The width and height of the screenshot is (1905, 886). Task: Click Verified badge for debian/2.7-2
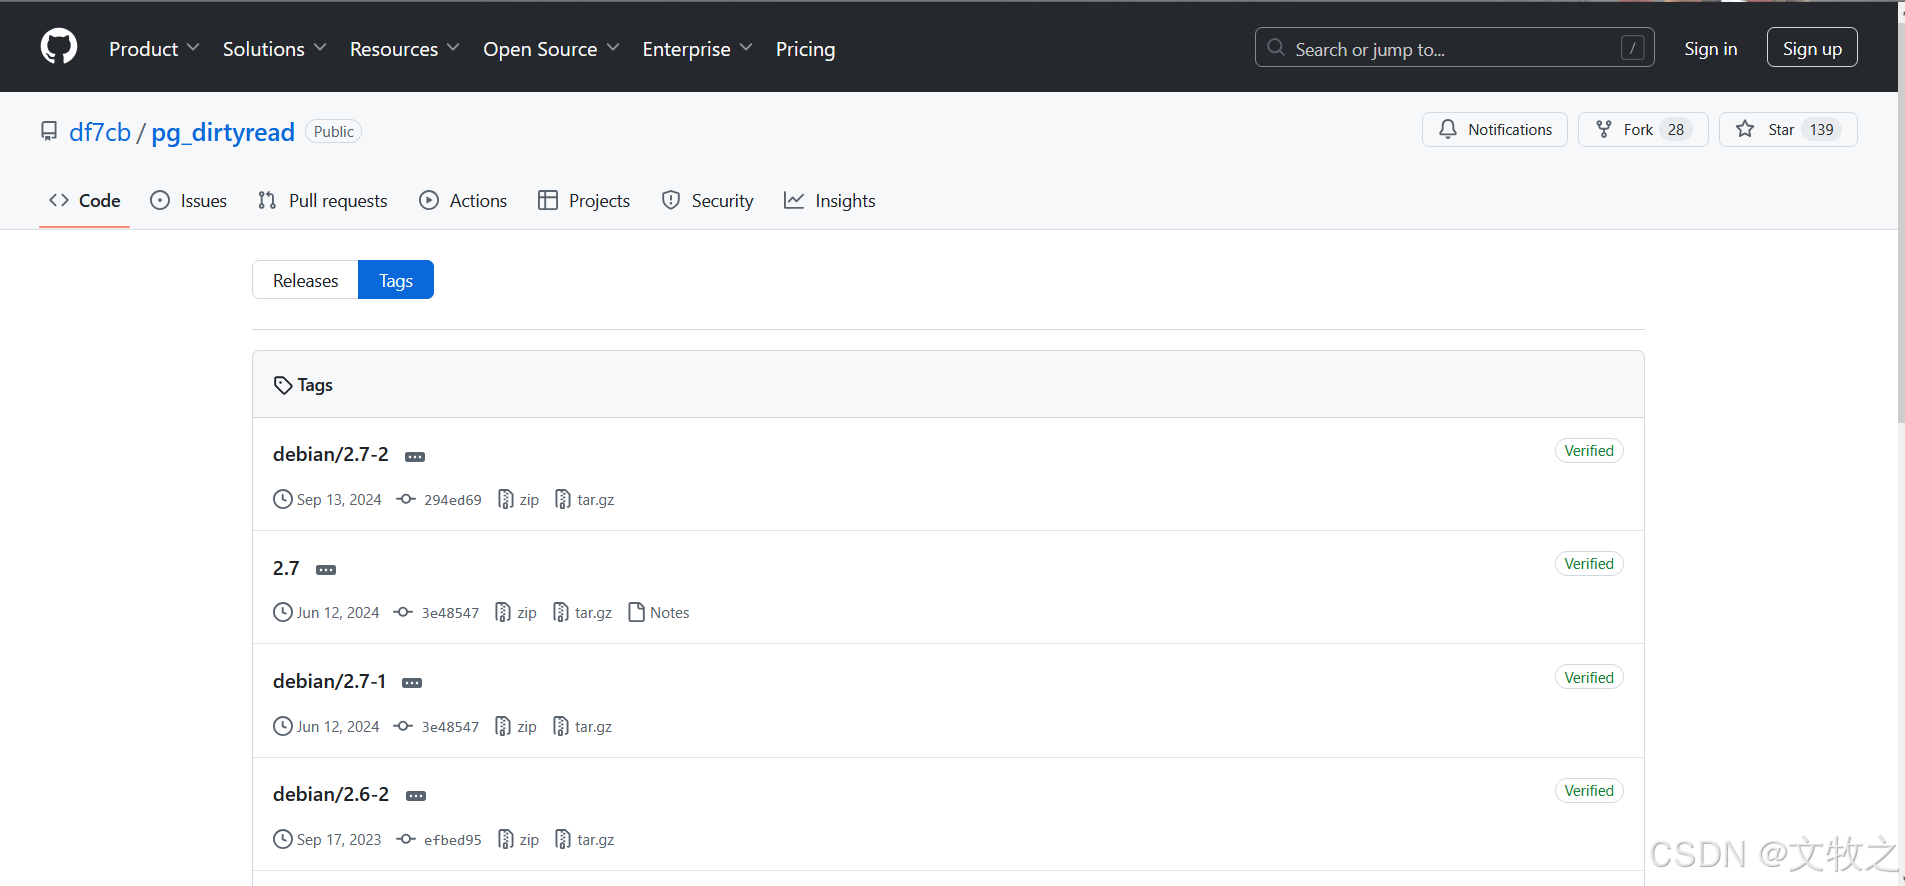pos(1589,451)
